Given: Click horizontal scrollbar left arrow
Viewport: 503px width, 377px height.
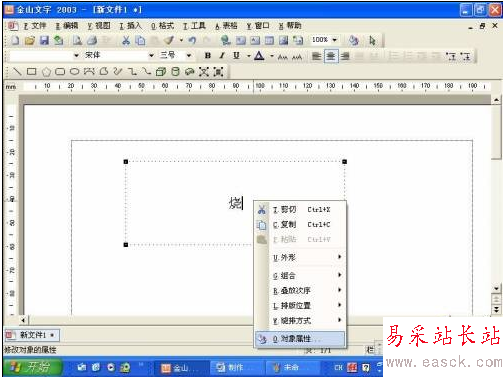Looking at the screenshot, I should (23, 320).
